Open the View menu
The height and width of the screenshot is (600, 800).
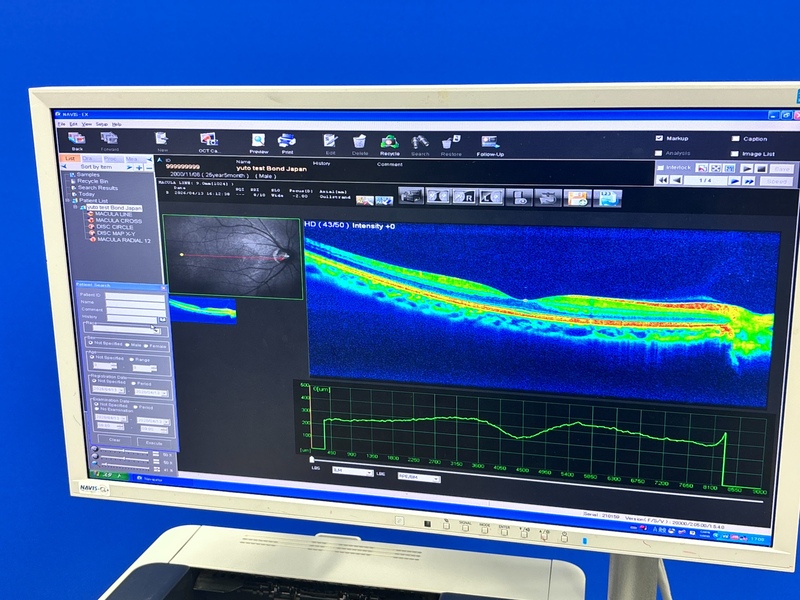click(x=87, y=124)
